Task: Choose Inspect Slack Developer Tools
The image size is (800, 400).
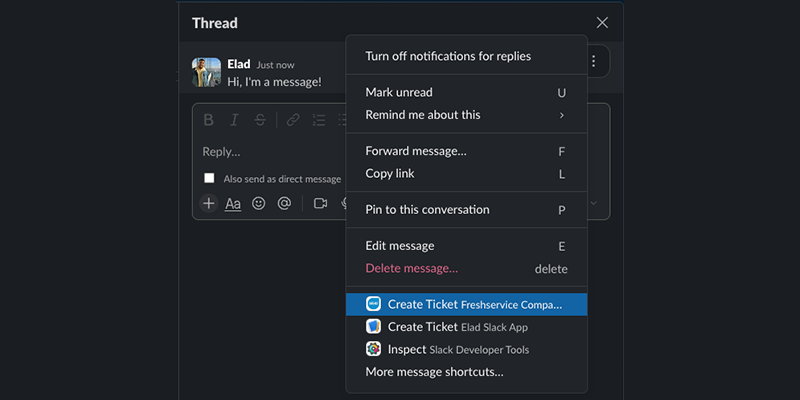Action: point(466,349)
